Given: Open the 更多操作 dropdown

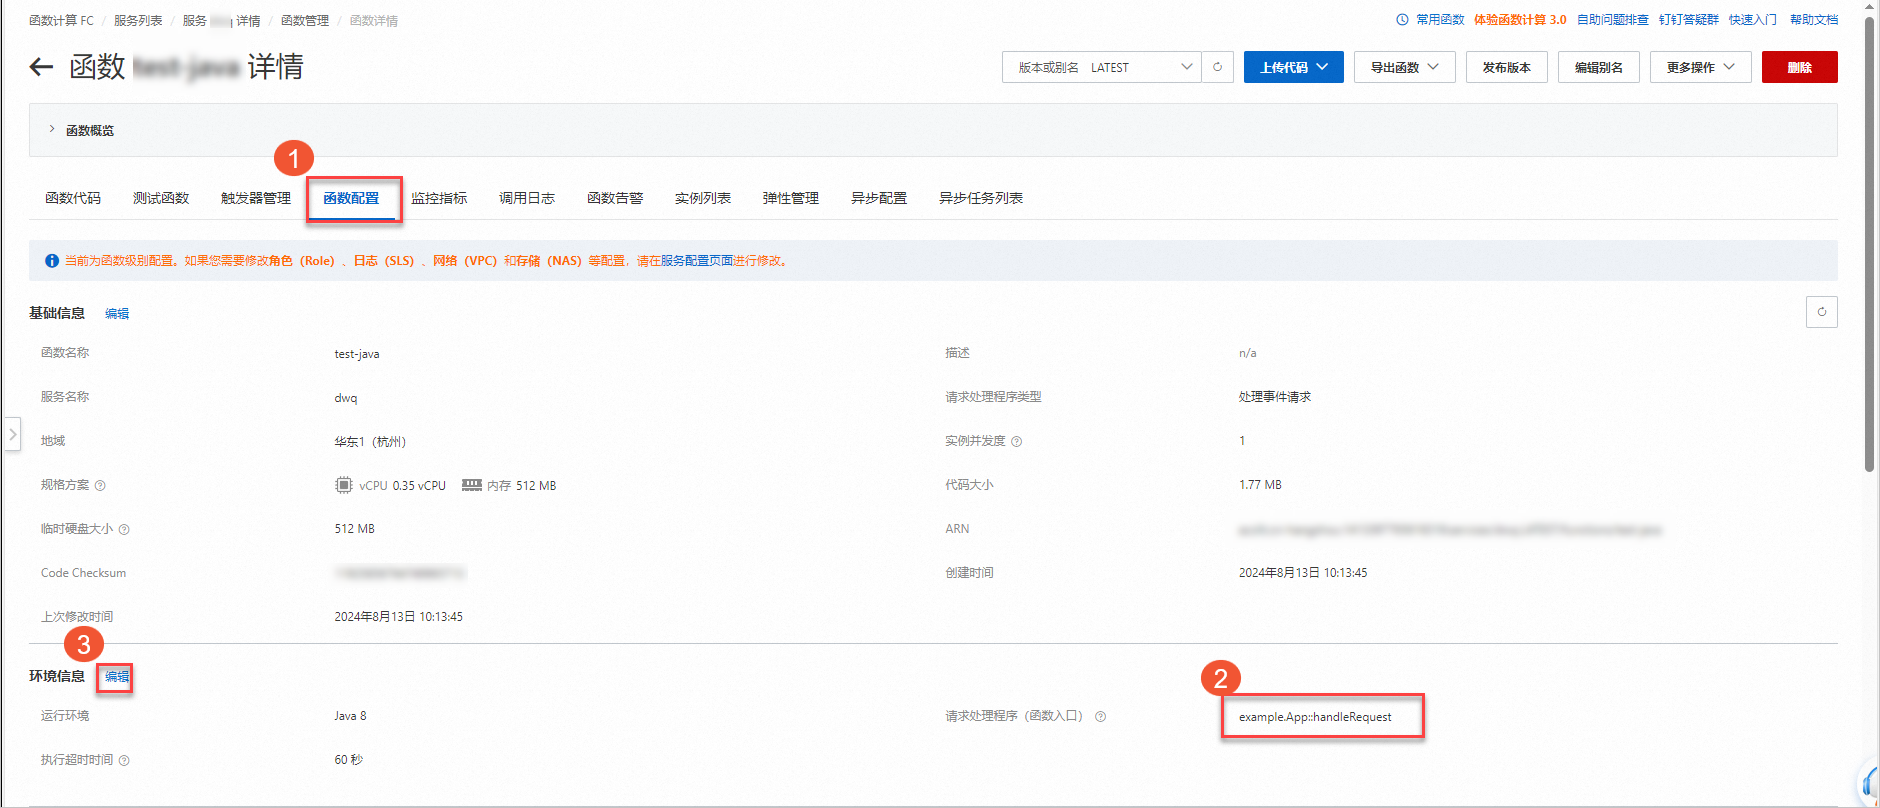Looking at the screenshot, I should click(1700, 67).
